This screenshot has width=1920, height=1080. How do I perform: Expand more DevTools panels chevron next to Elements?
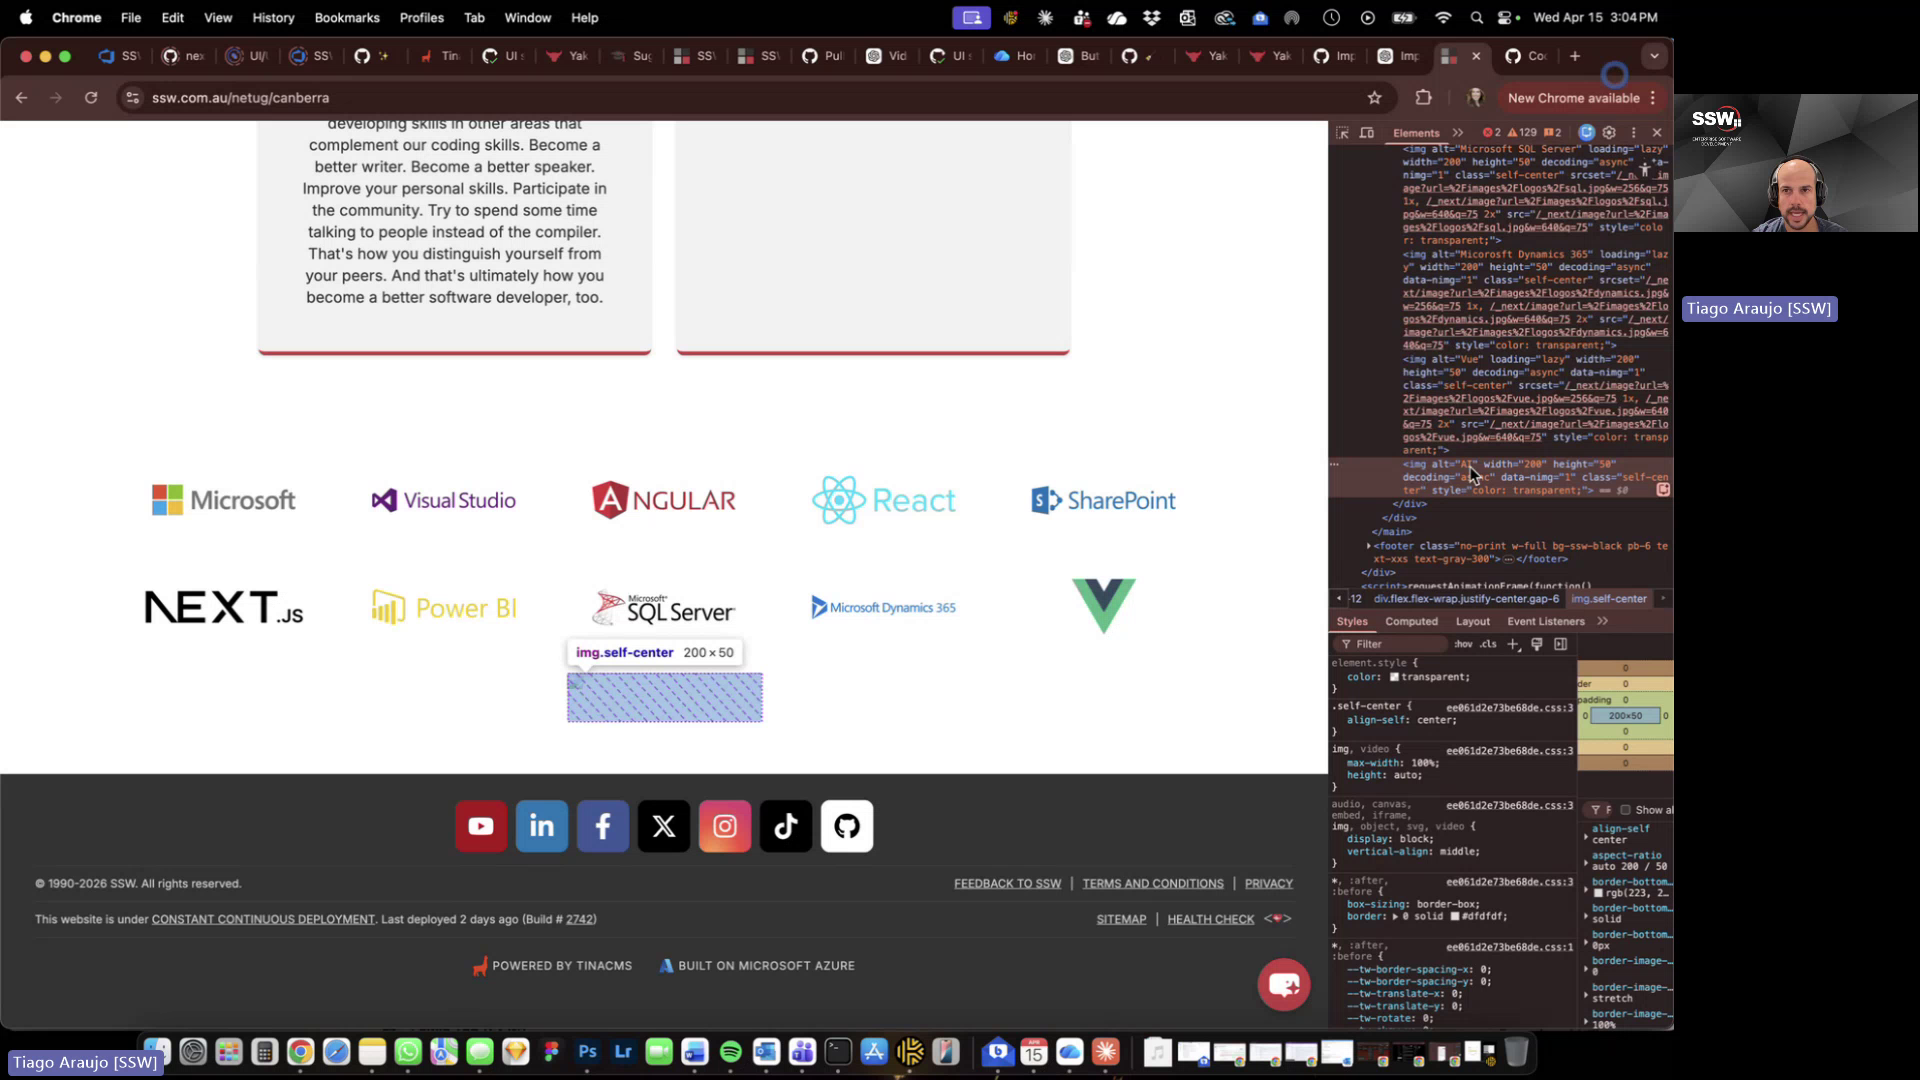(1458, 133)
